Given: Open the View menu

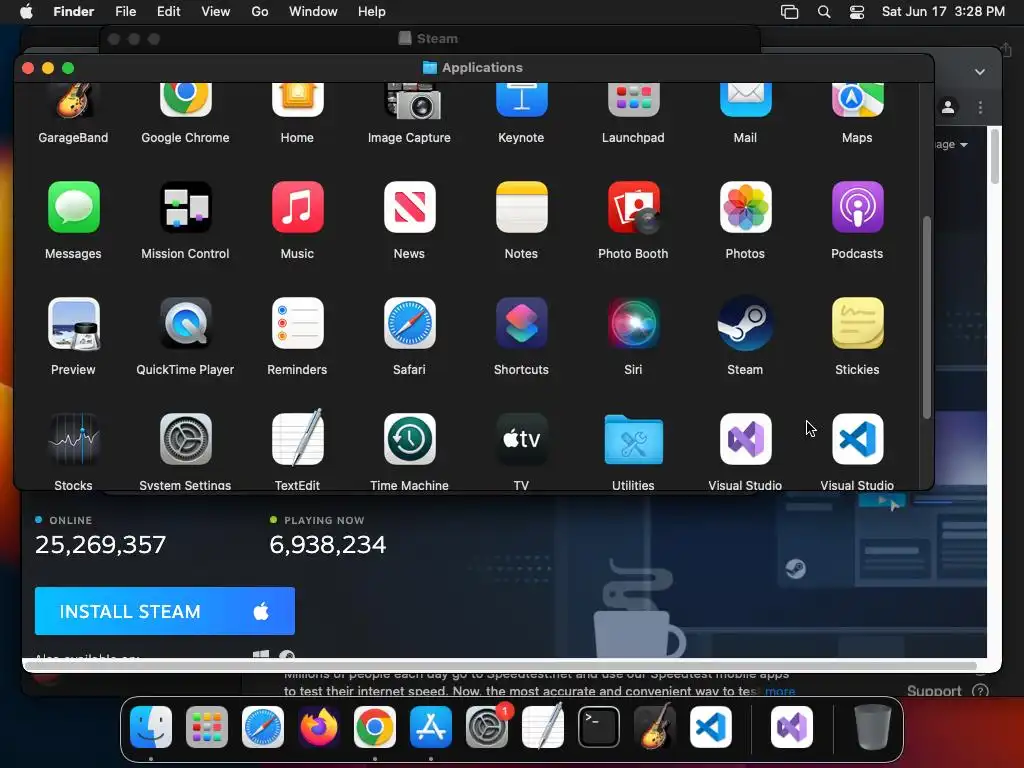Looking at the screenshot, I should pyautogui.click(x=216, y=11).
